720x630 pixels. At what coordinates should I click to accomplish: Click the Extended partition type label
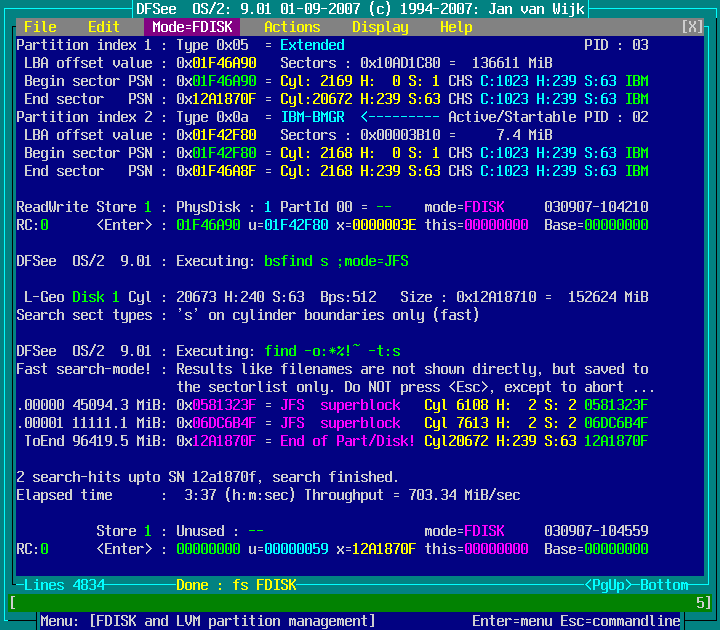coord(312,45)
